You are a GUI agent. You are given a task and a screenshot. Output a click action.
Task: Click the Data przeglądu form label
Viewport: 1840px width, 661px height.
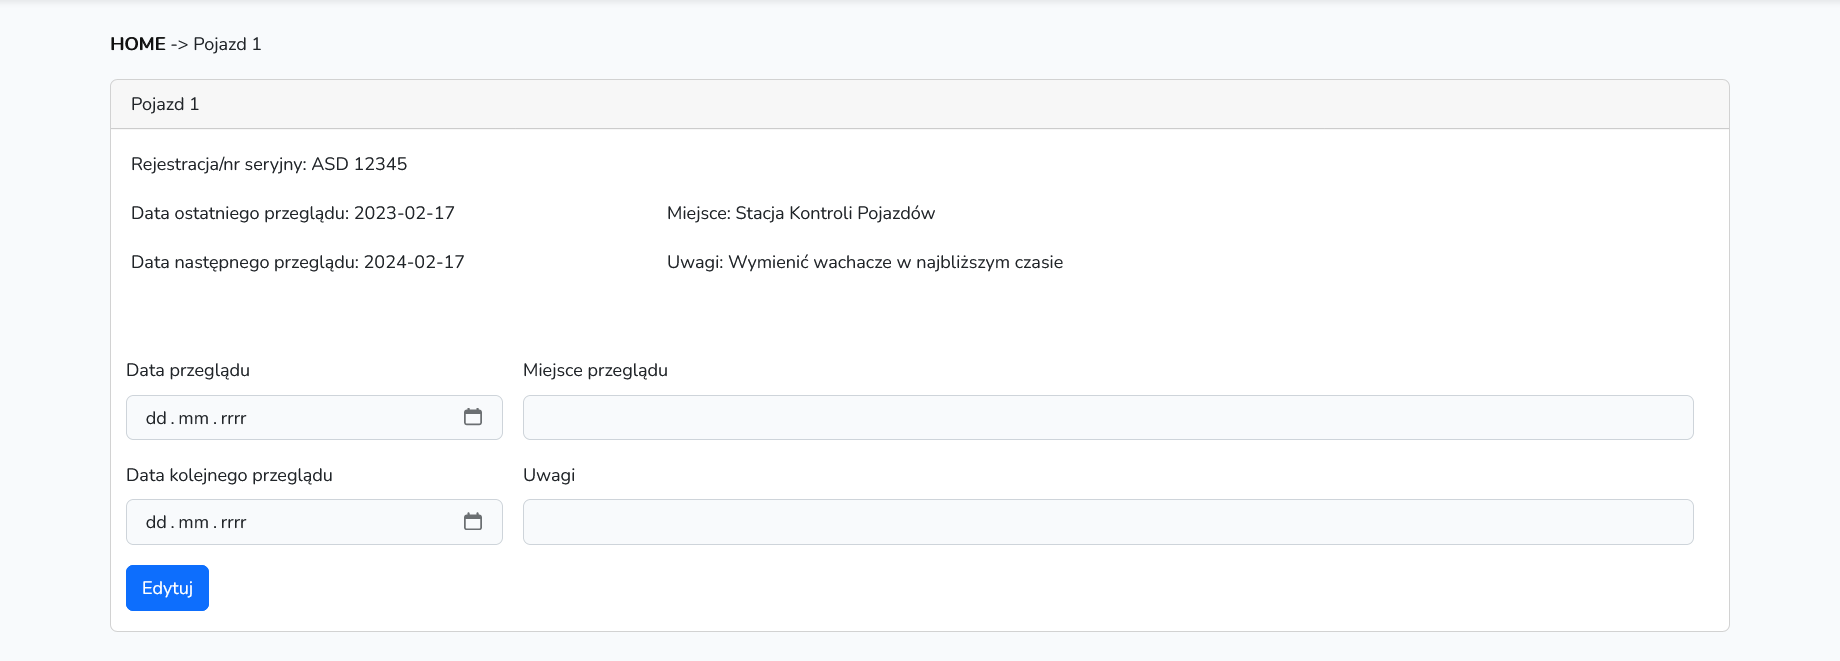click(188, 370)
